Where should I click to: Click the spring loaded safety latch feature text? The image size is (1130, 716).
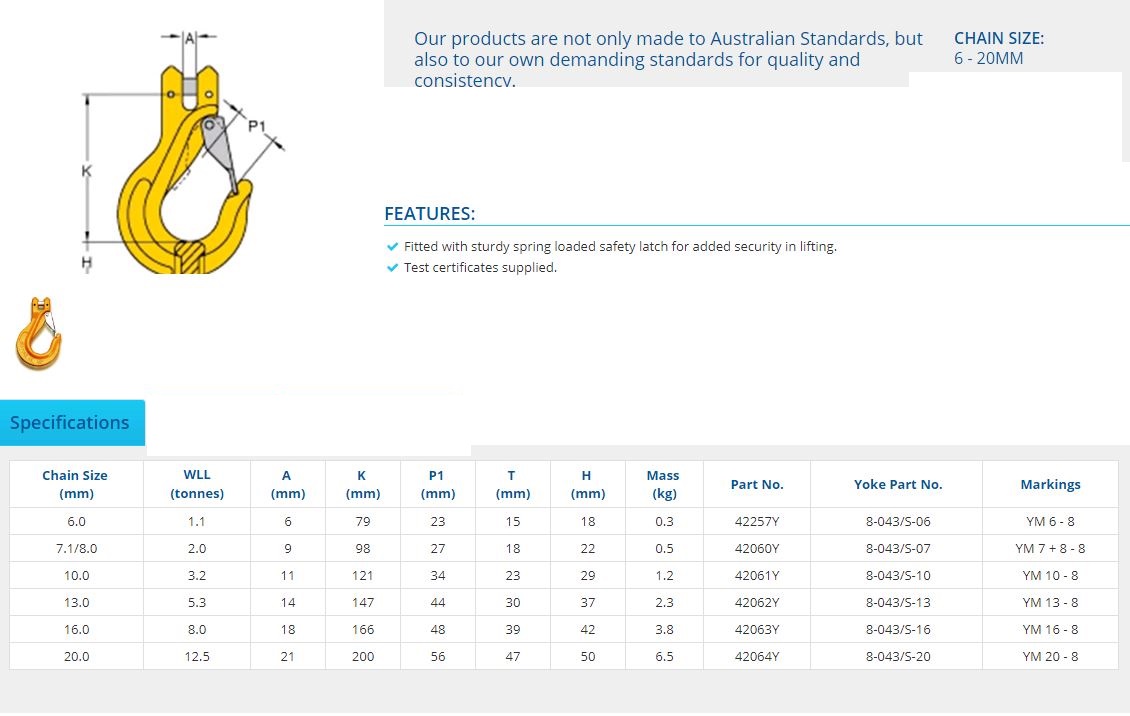(x=620, y=246)
